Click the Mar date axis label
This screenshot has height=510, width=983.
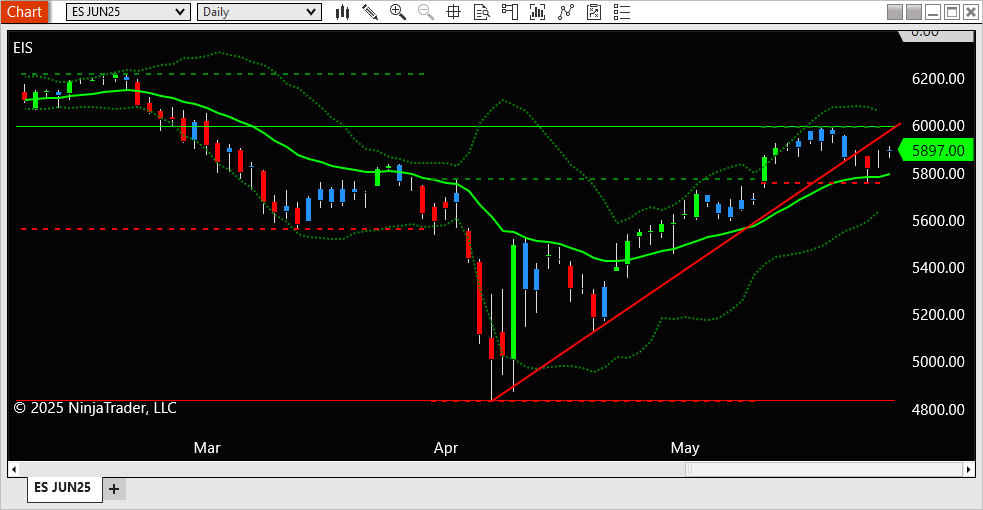[x=207, y=448]
